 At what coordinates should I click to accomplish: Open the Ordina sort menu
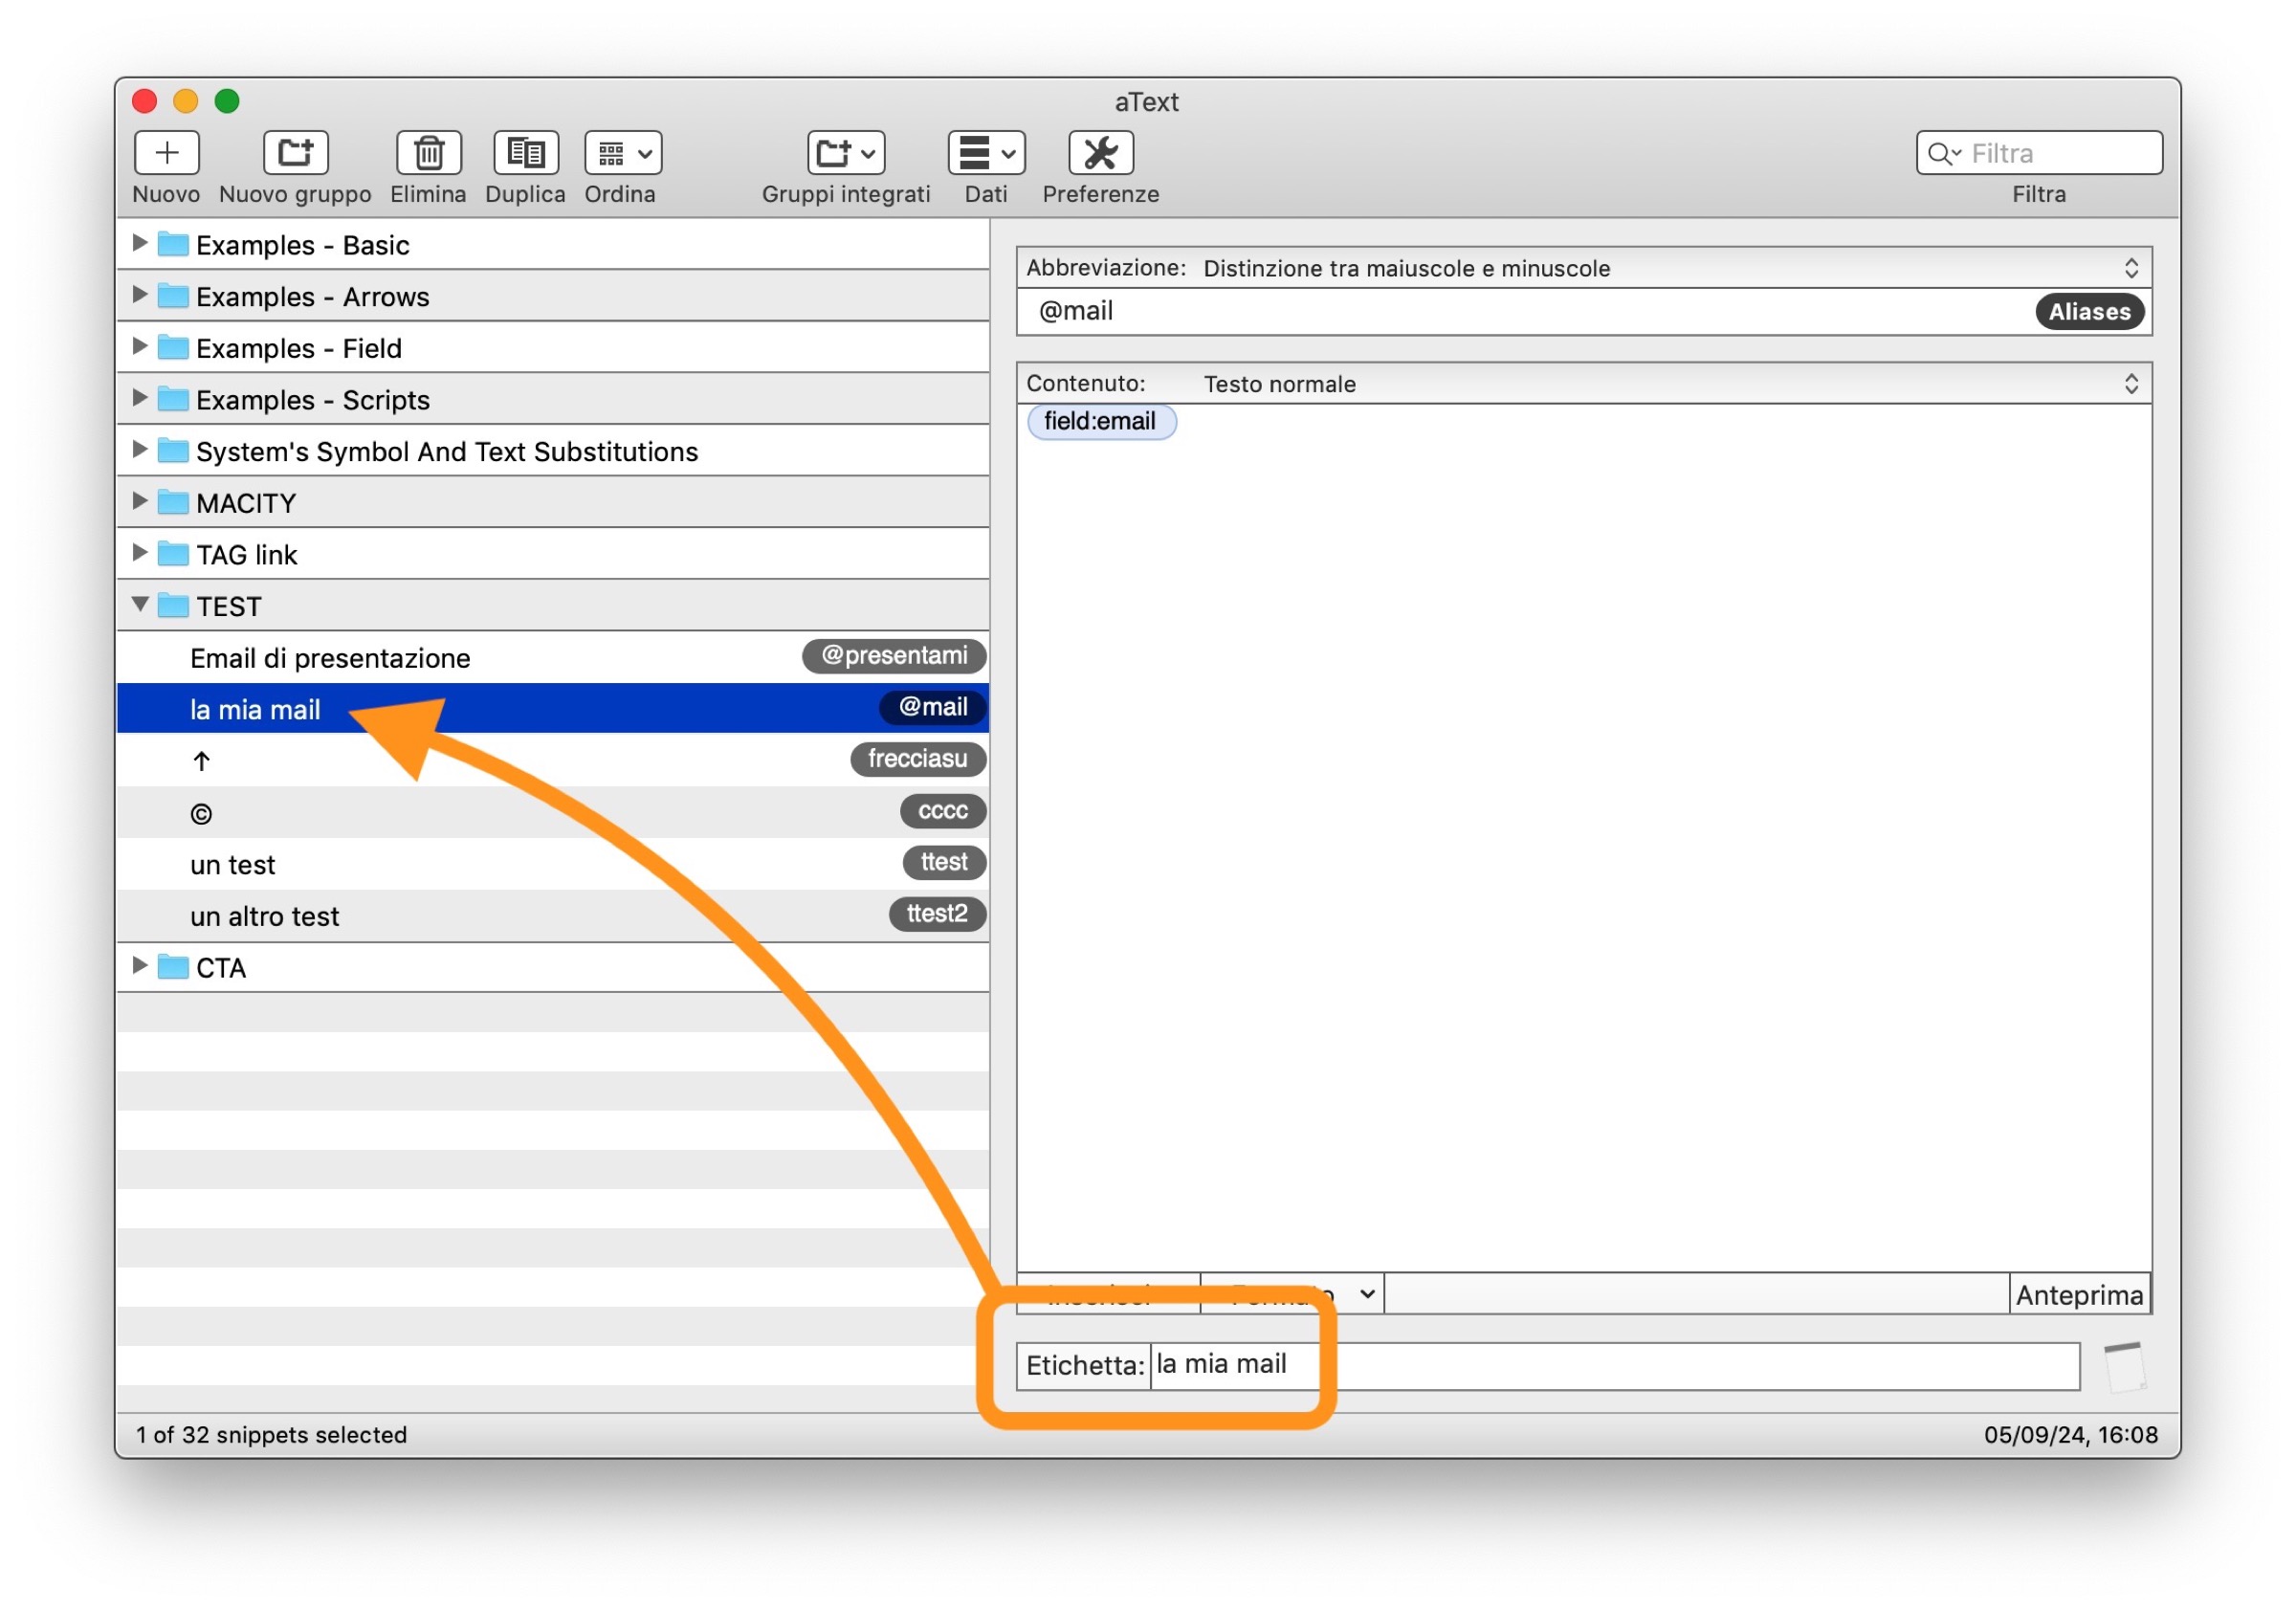coord(623,153)
